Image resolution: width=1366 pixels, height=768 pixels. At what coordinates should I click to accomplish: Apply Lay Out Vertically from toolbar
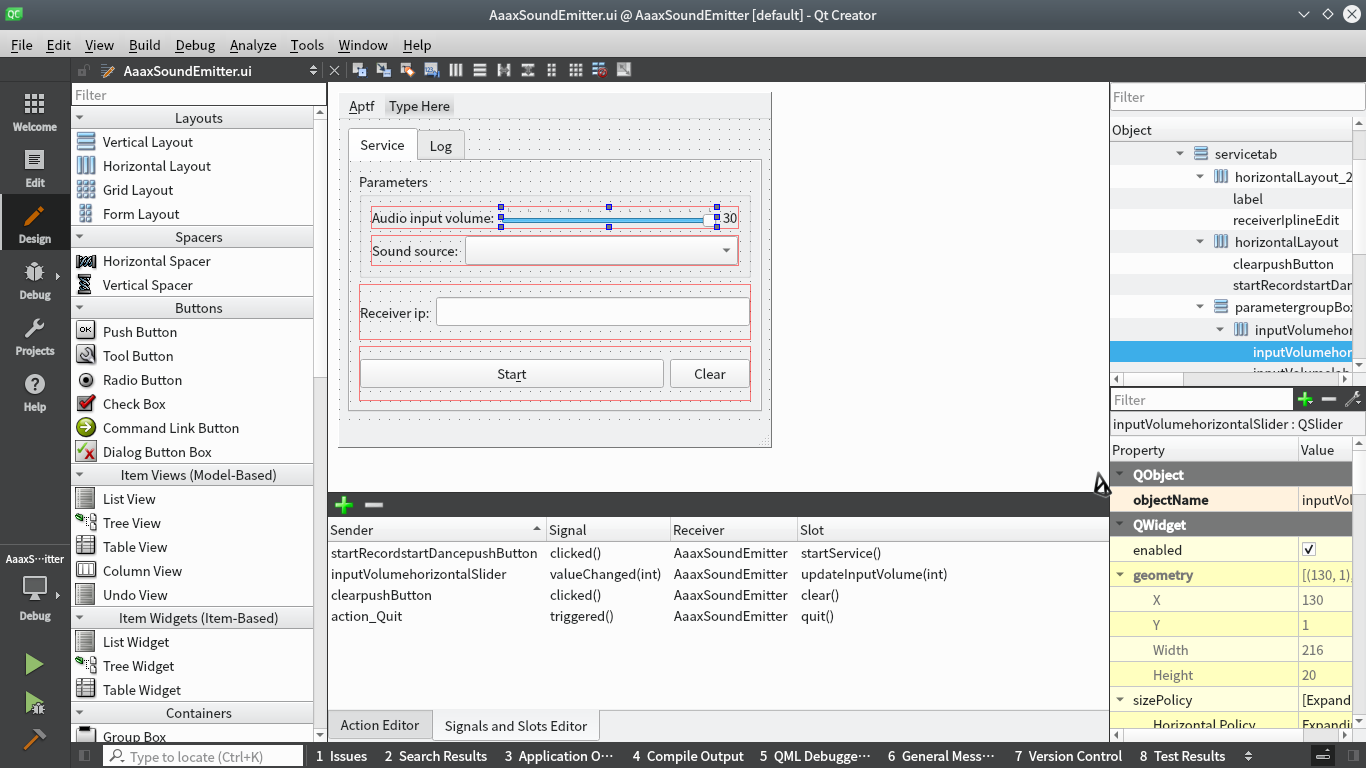(479, 70)
